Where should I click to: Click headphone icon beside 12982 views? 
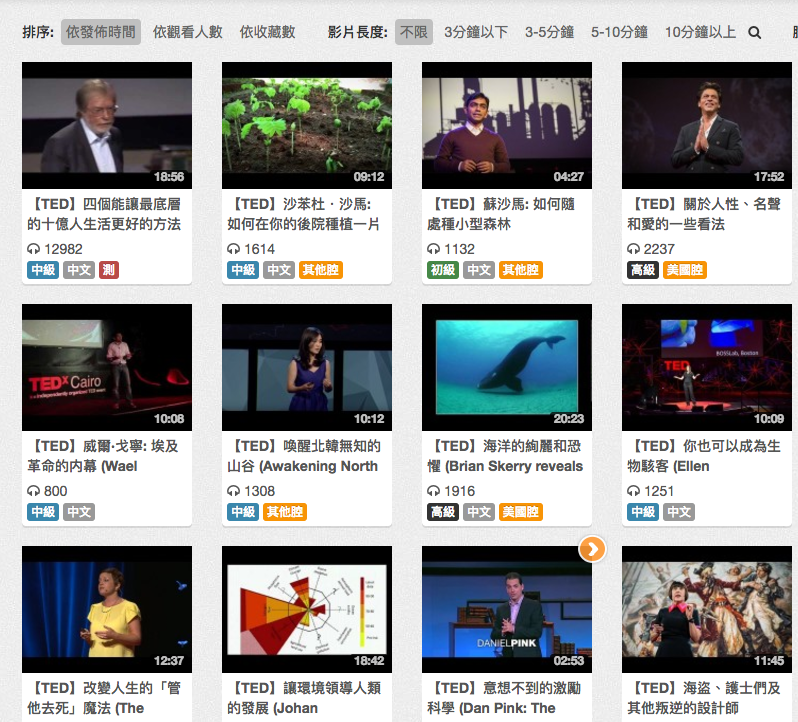pyautogui.click(x=33, y=249)
